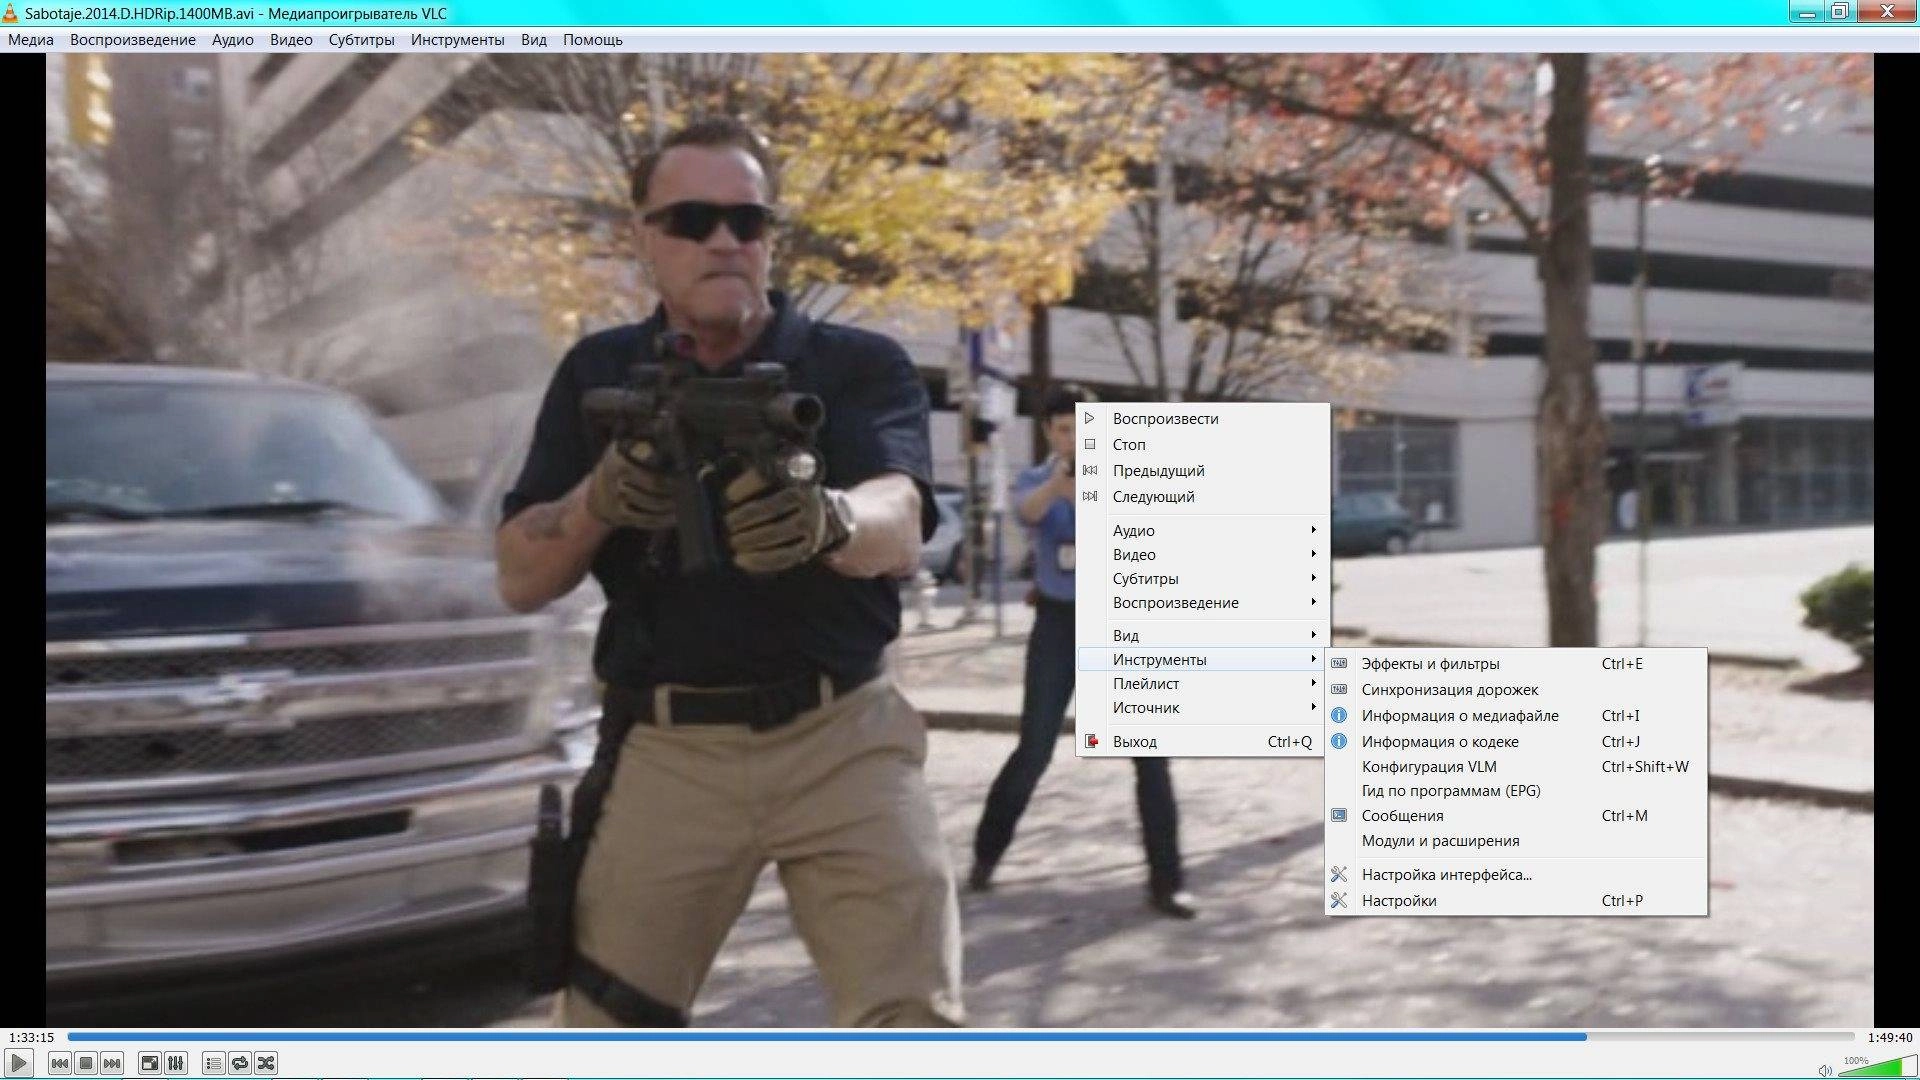The height and width of the screenshot is (1080, 1920).
Task: Open Модули и расширения
Action: 1516,841
